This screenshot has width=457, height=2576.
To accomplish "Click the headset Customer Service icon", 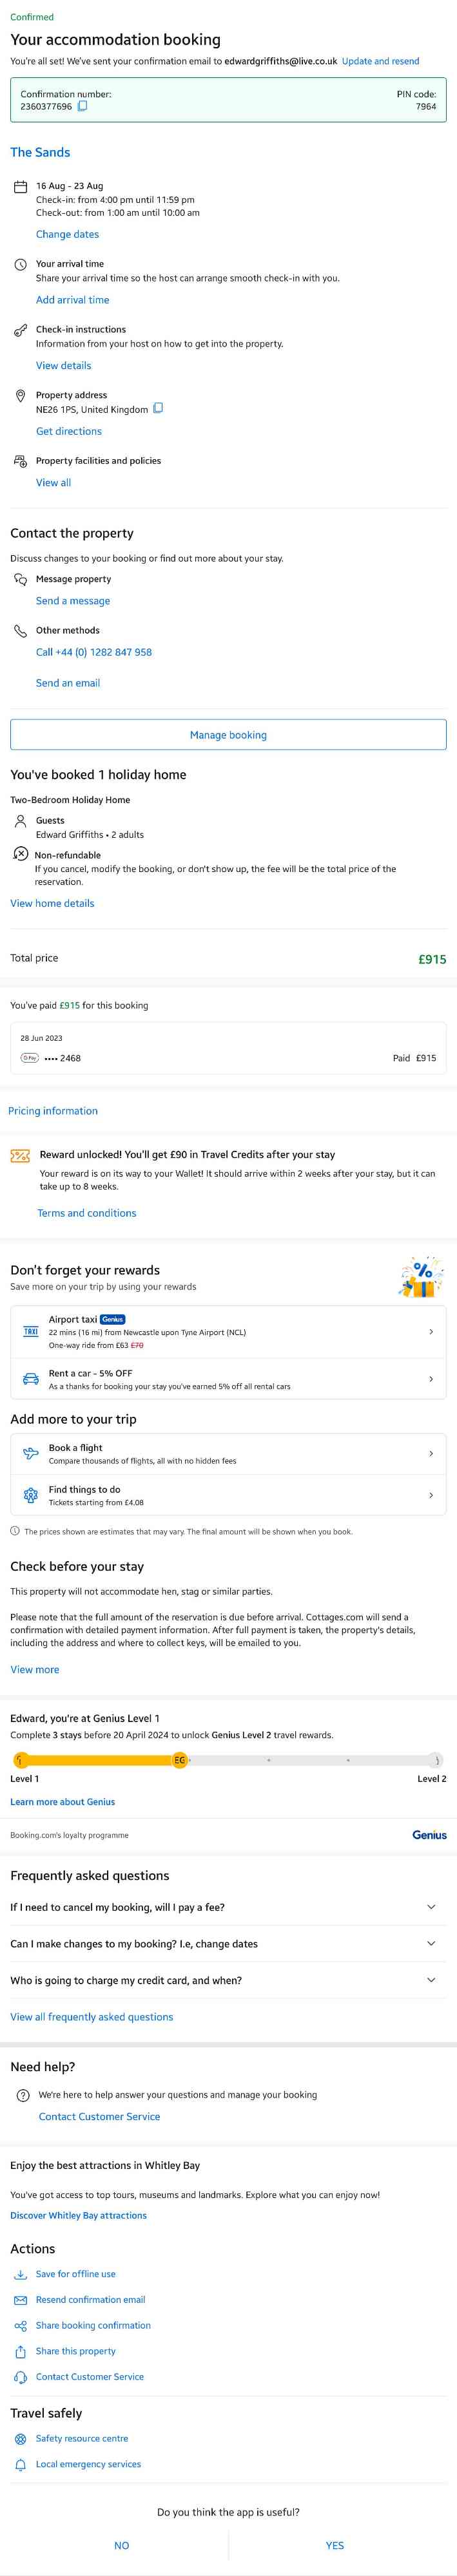I will [20, 2377].
